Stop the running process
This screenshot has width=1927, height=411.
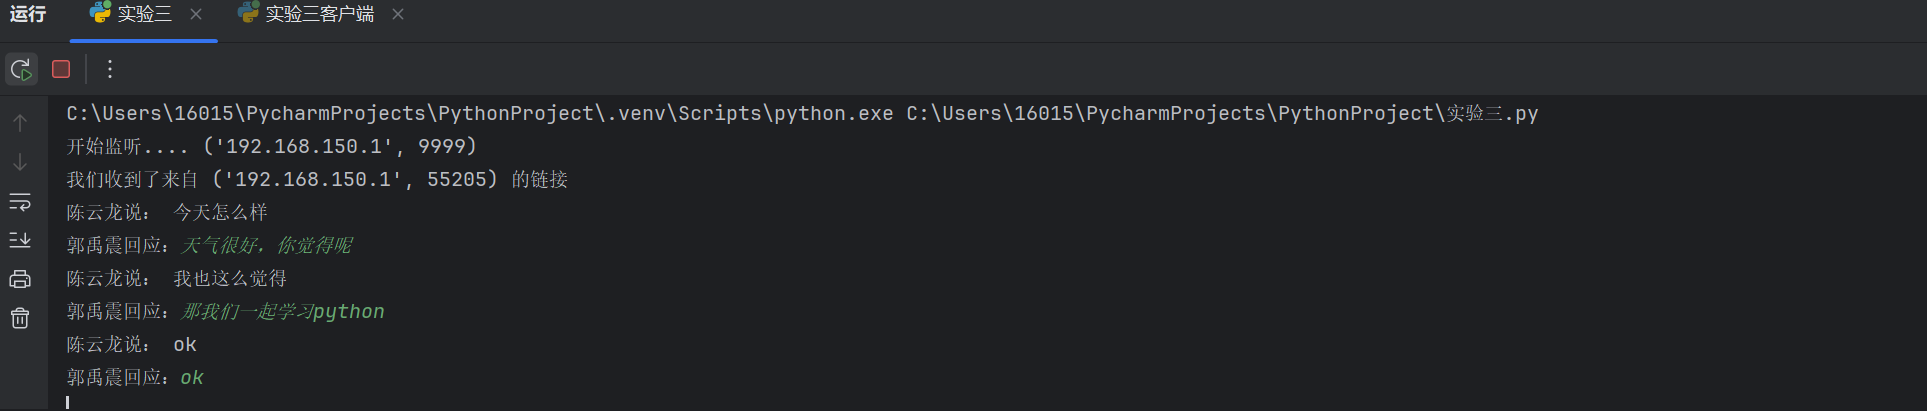[x=61, y=69]
